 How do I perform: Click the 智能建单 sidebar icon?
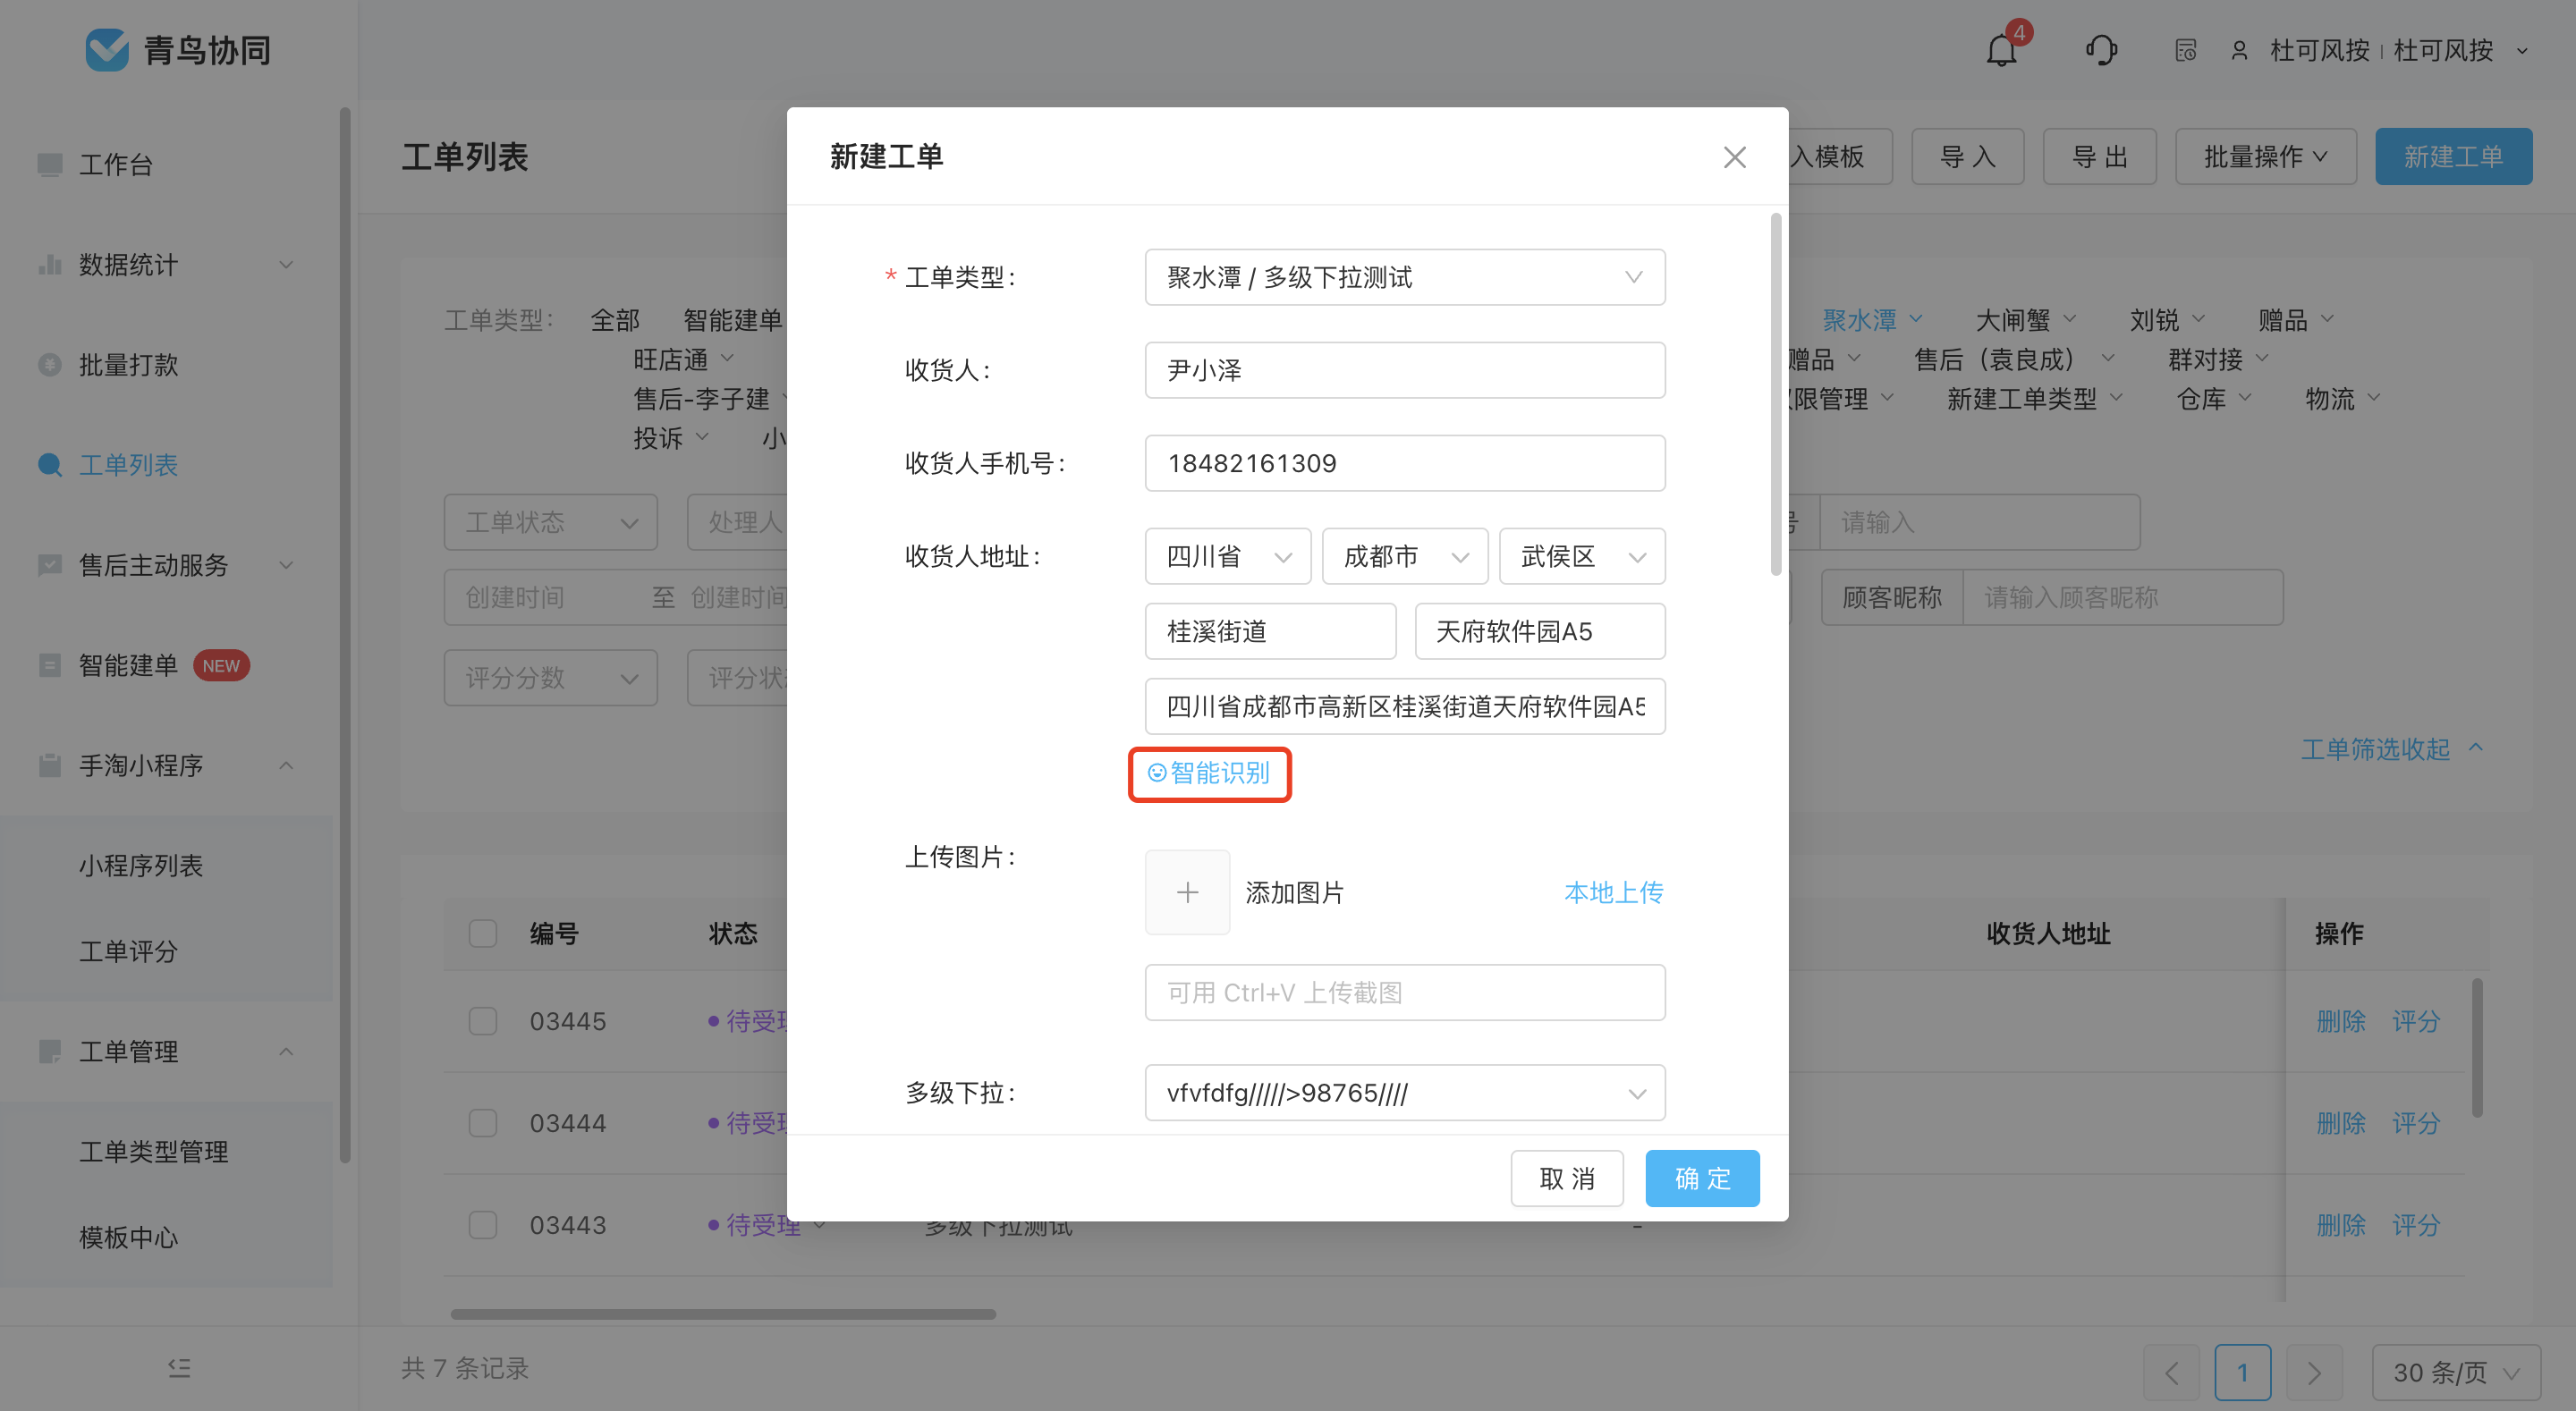[x=49, y=665]
